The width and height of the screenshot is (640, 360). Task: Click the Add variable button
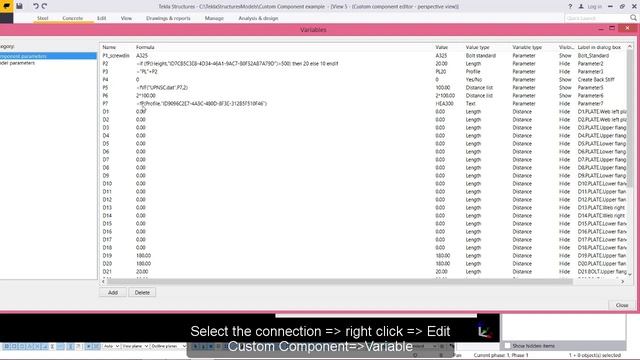tap(113, 293)
